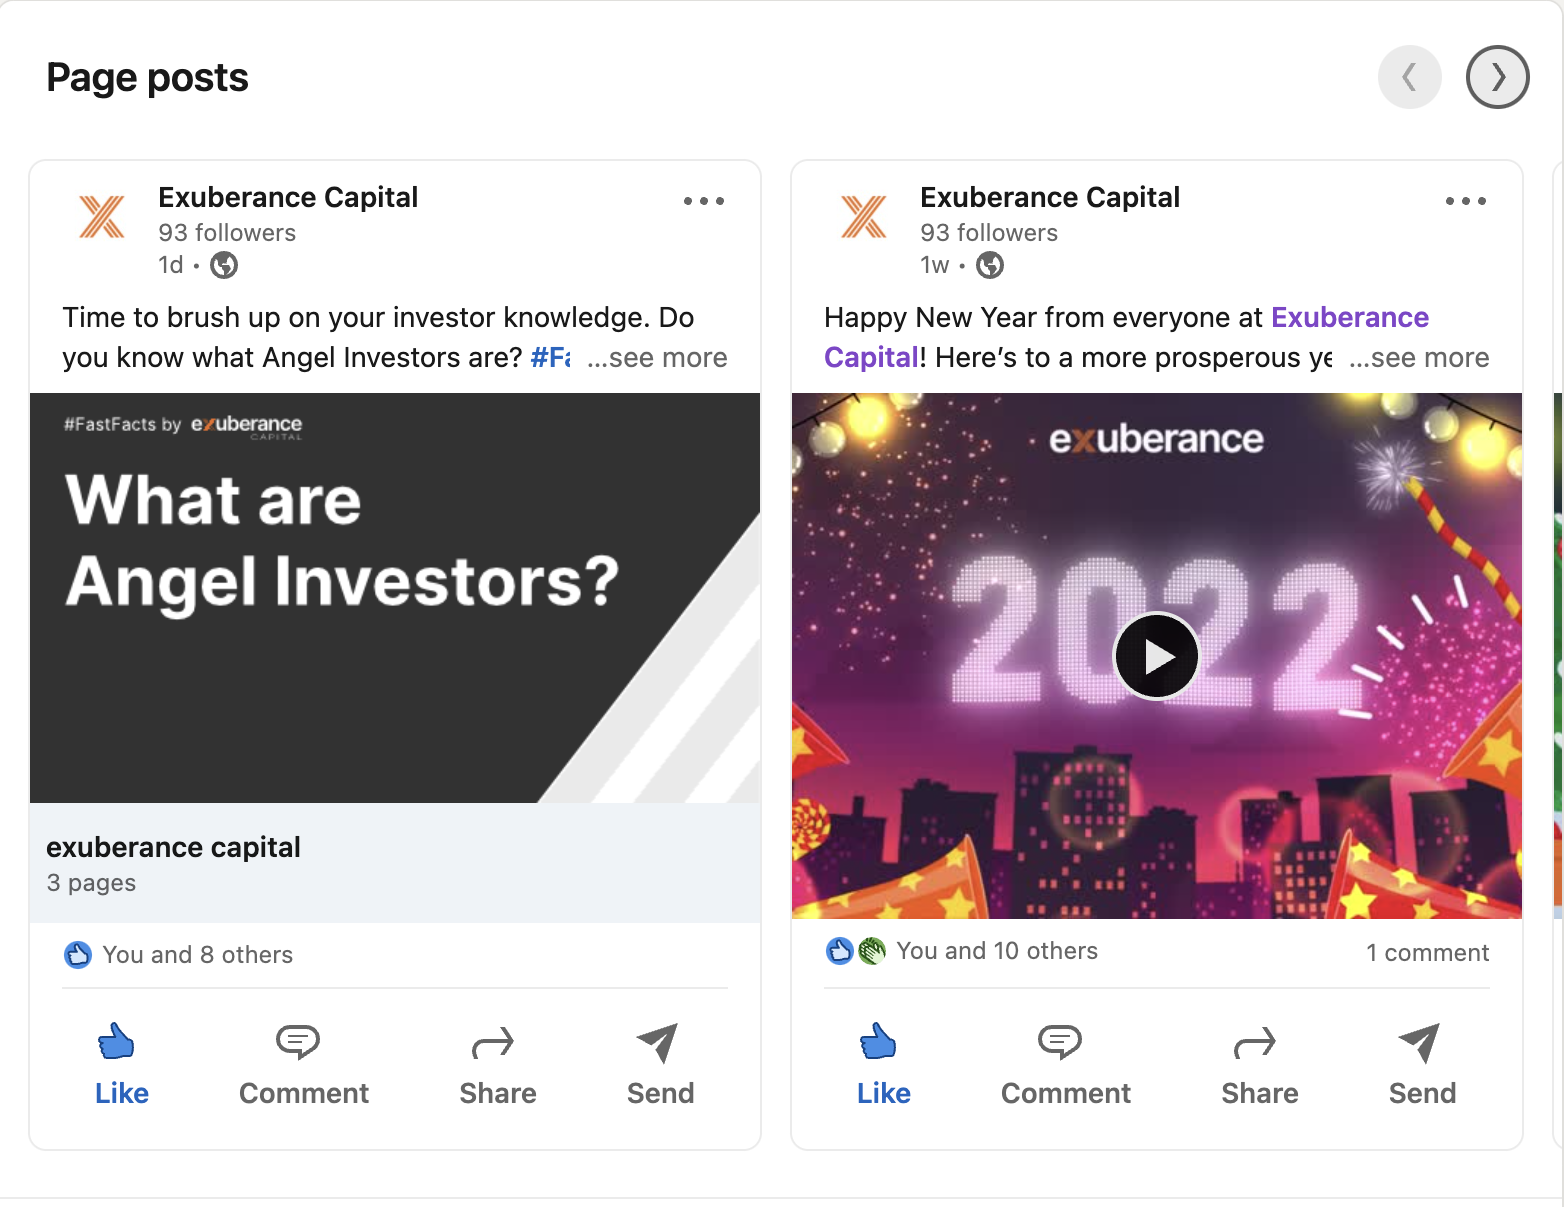
Task: Open the What are Angel Investors document
Action: [394, 598]
